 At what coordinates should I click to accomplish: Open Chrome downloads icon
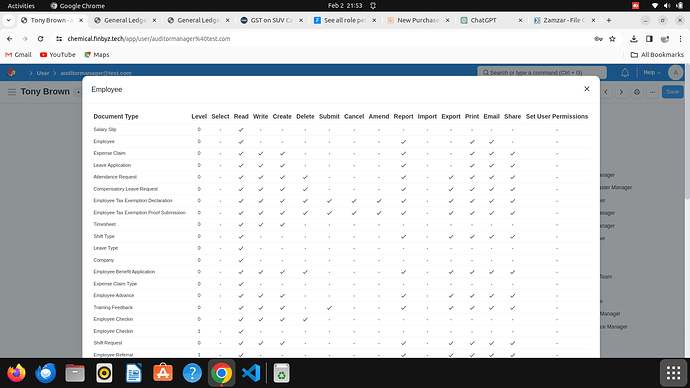point(634,39)
